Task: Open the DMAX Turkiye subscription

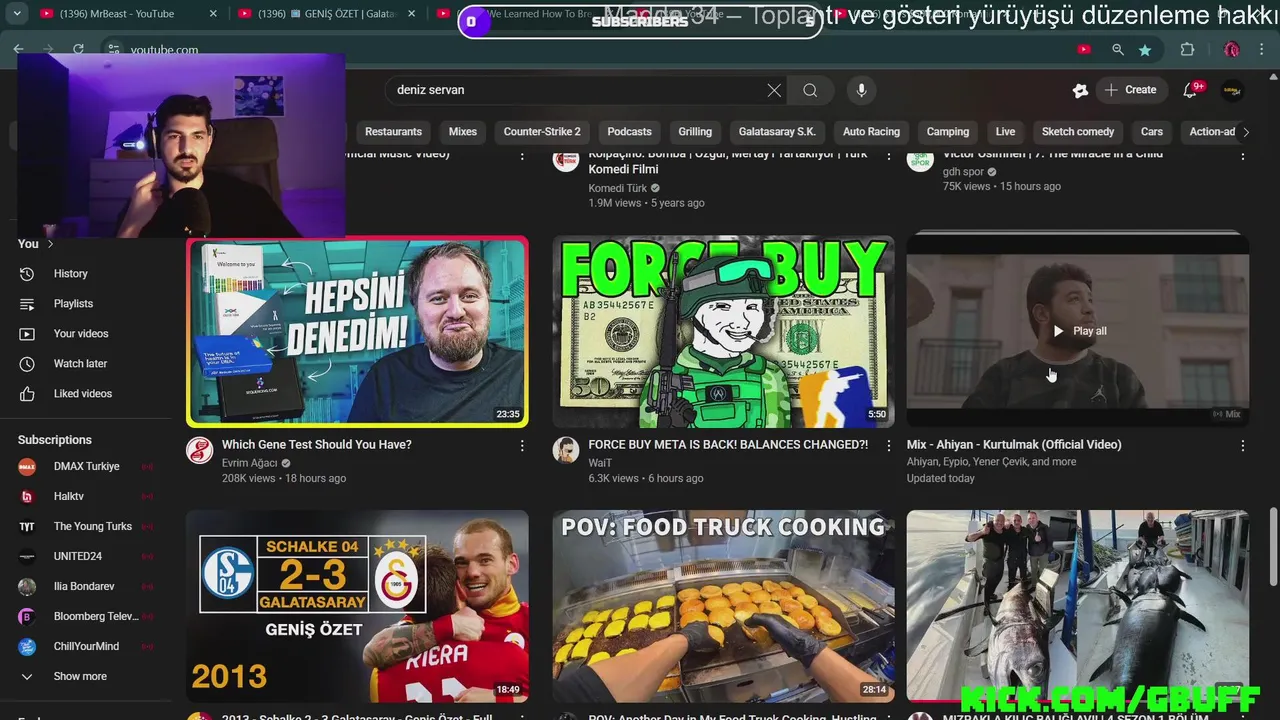Action: click(x=86, y=466)
